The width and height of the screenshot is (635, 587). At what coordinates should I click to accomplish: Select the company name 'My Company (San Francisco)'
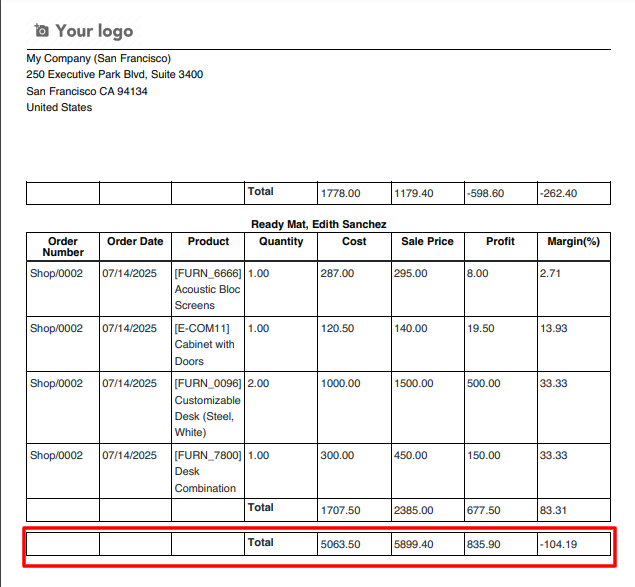tap(98, 58)
